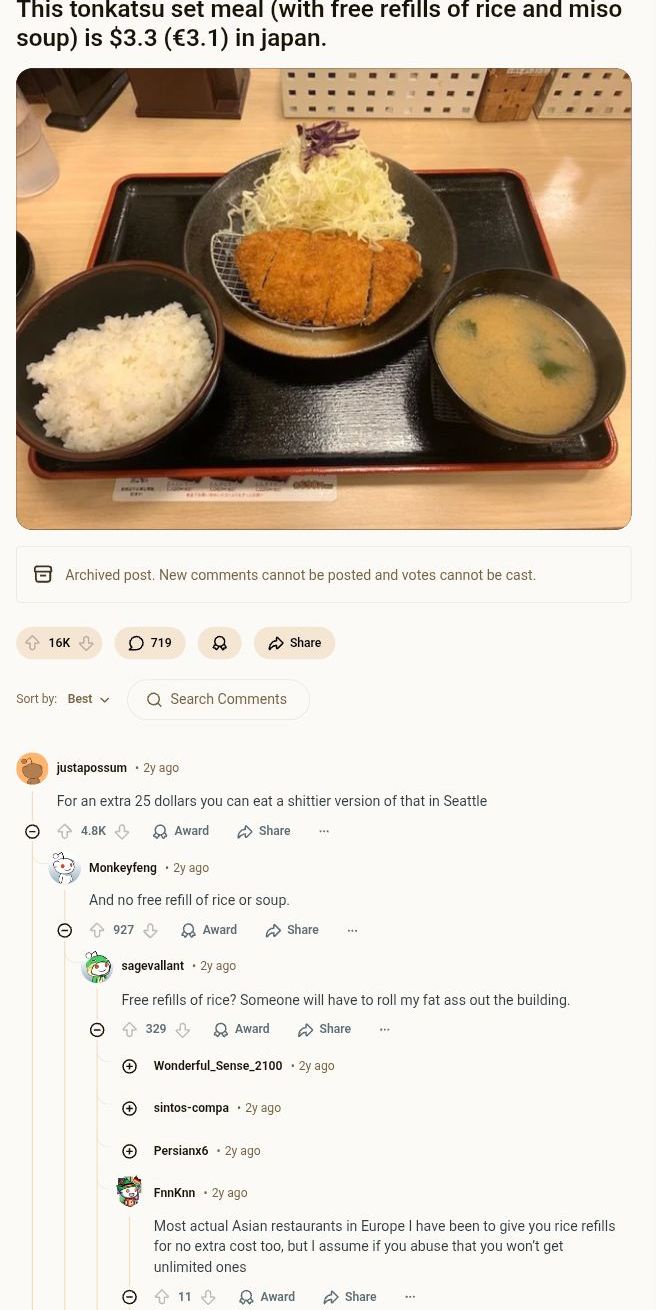Focus the Search Comments field
Screen dimensions: 656x1310
pyautogui.click(x=218, y=699)
